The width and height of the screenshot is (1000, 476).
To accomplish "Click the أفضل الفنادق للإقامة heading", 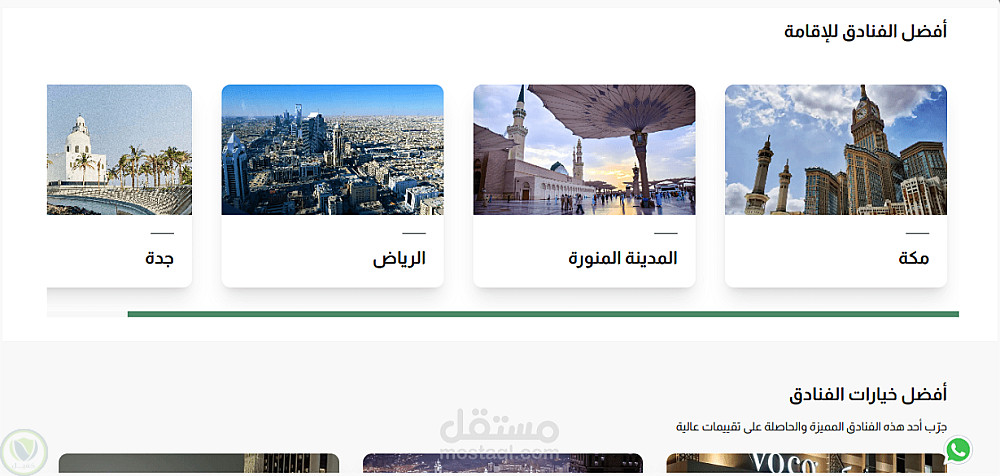I will (865, 31).
